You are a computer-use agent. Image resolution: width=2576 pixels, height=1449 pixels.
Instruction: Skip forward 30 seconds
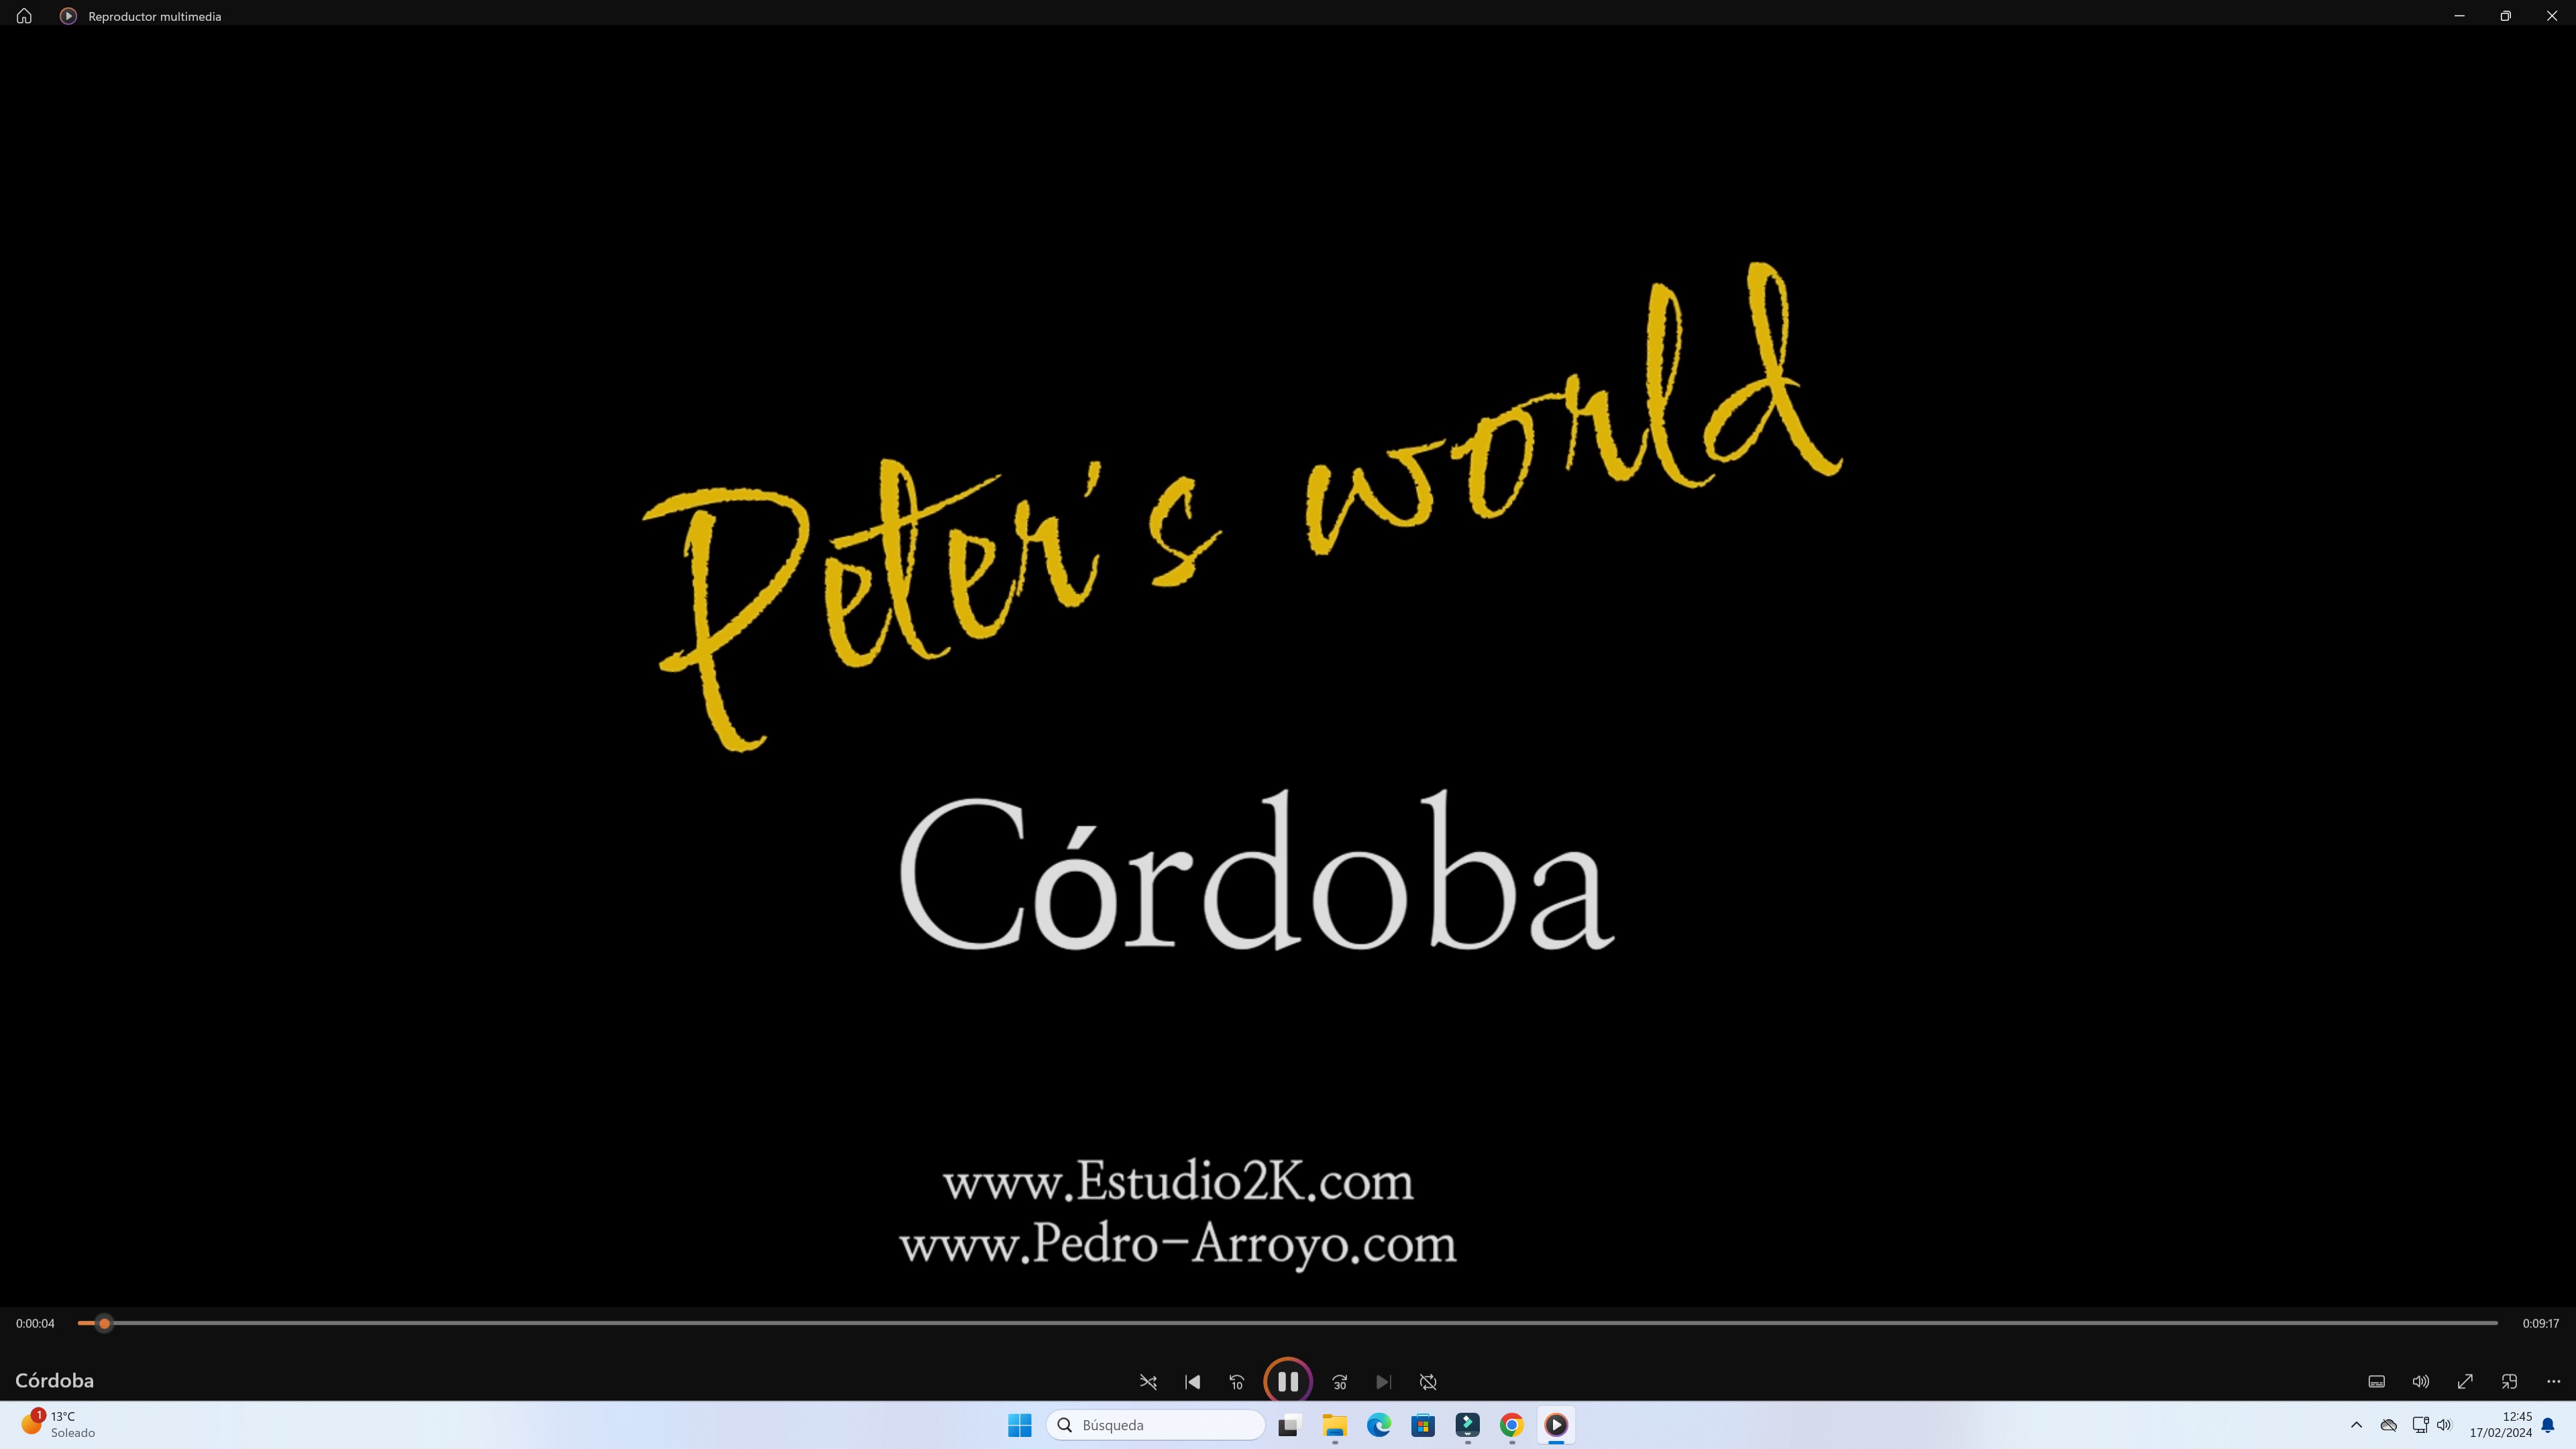coord(1339,1382)
